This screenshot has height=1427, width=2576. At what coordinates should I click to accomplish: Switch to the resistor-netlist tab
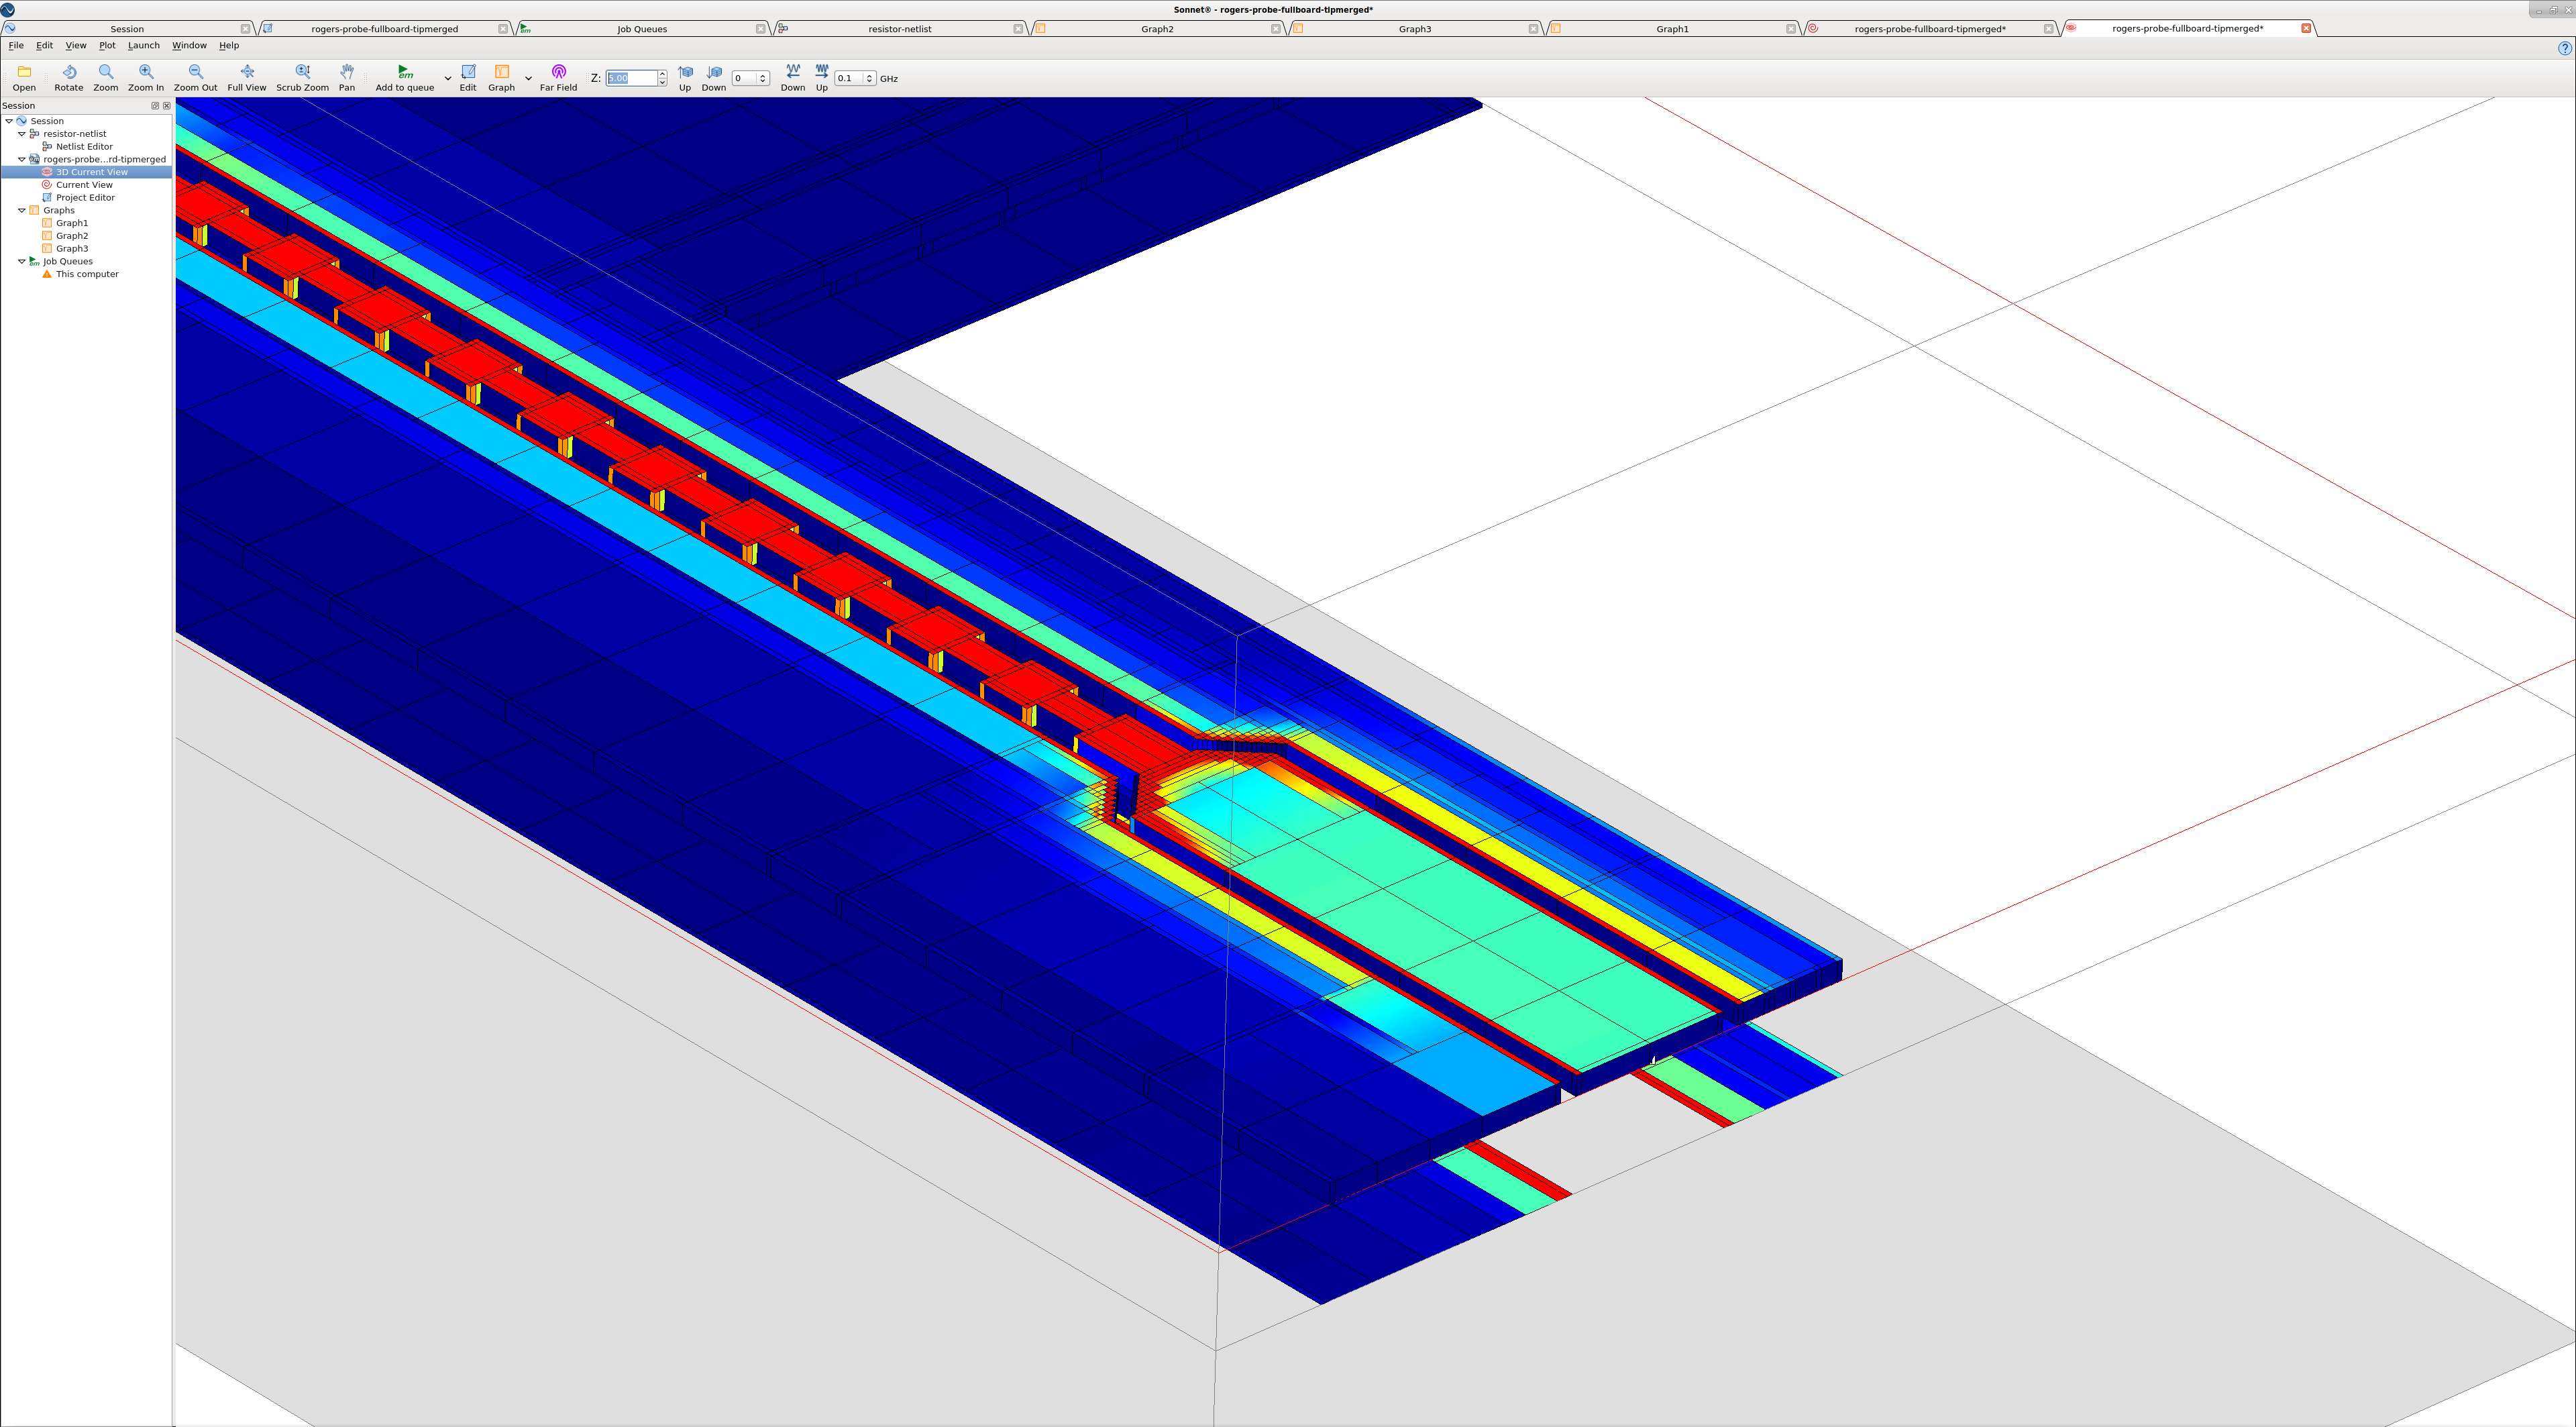(900, 29)
